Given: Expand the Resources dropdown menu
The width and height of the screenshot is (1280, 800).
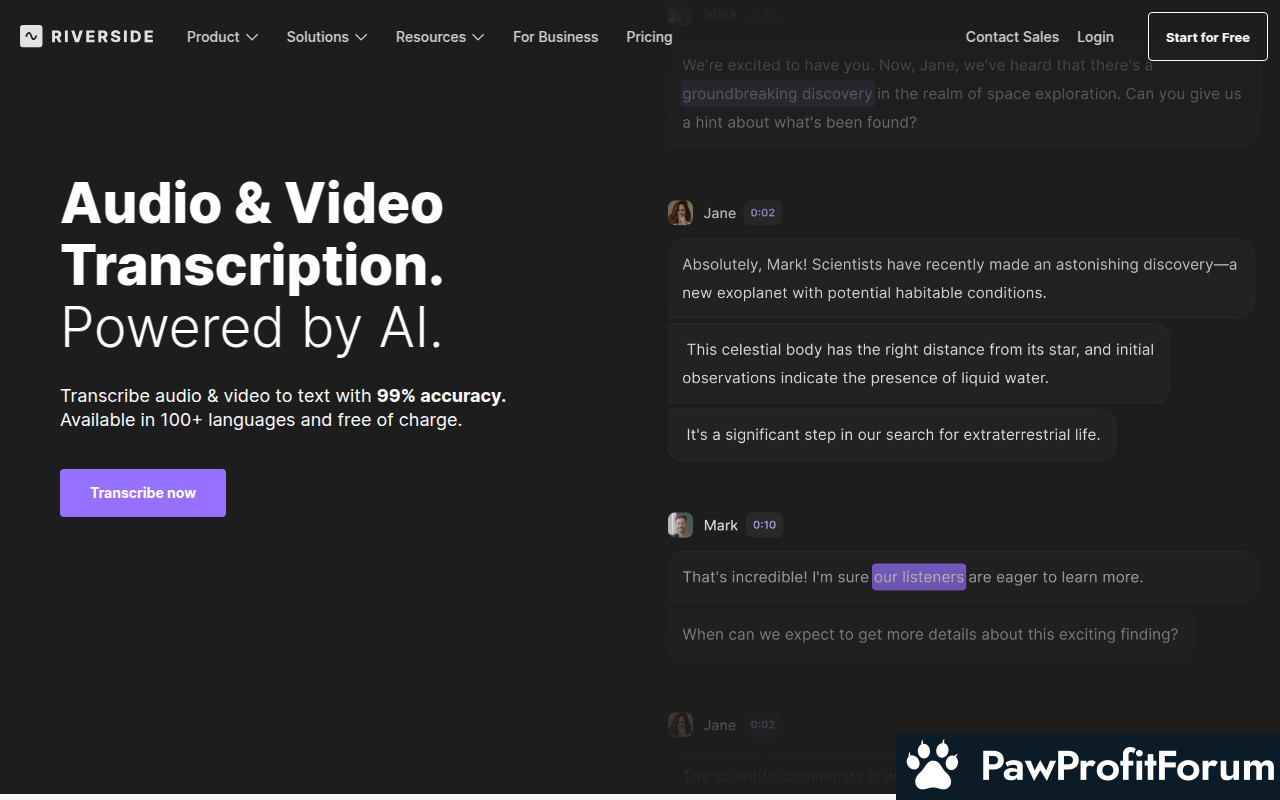Looking at the screenshot, I should pos(439,37).
